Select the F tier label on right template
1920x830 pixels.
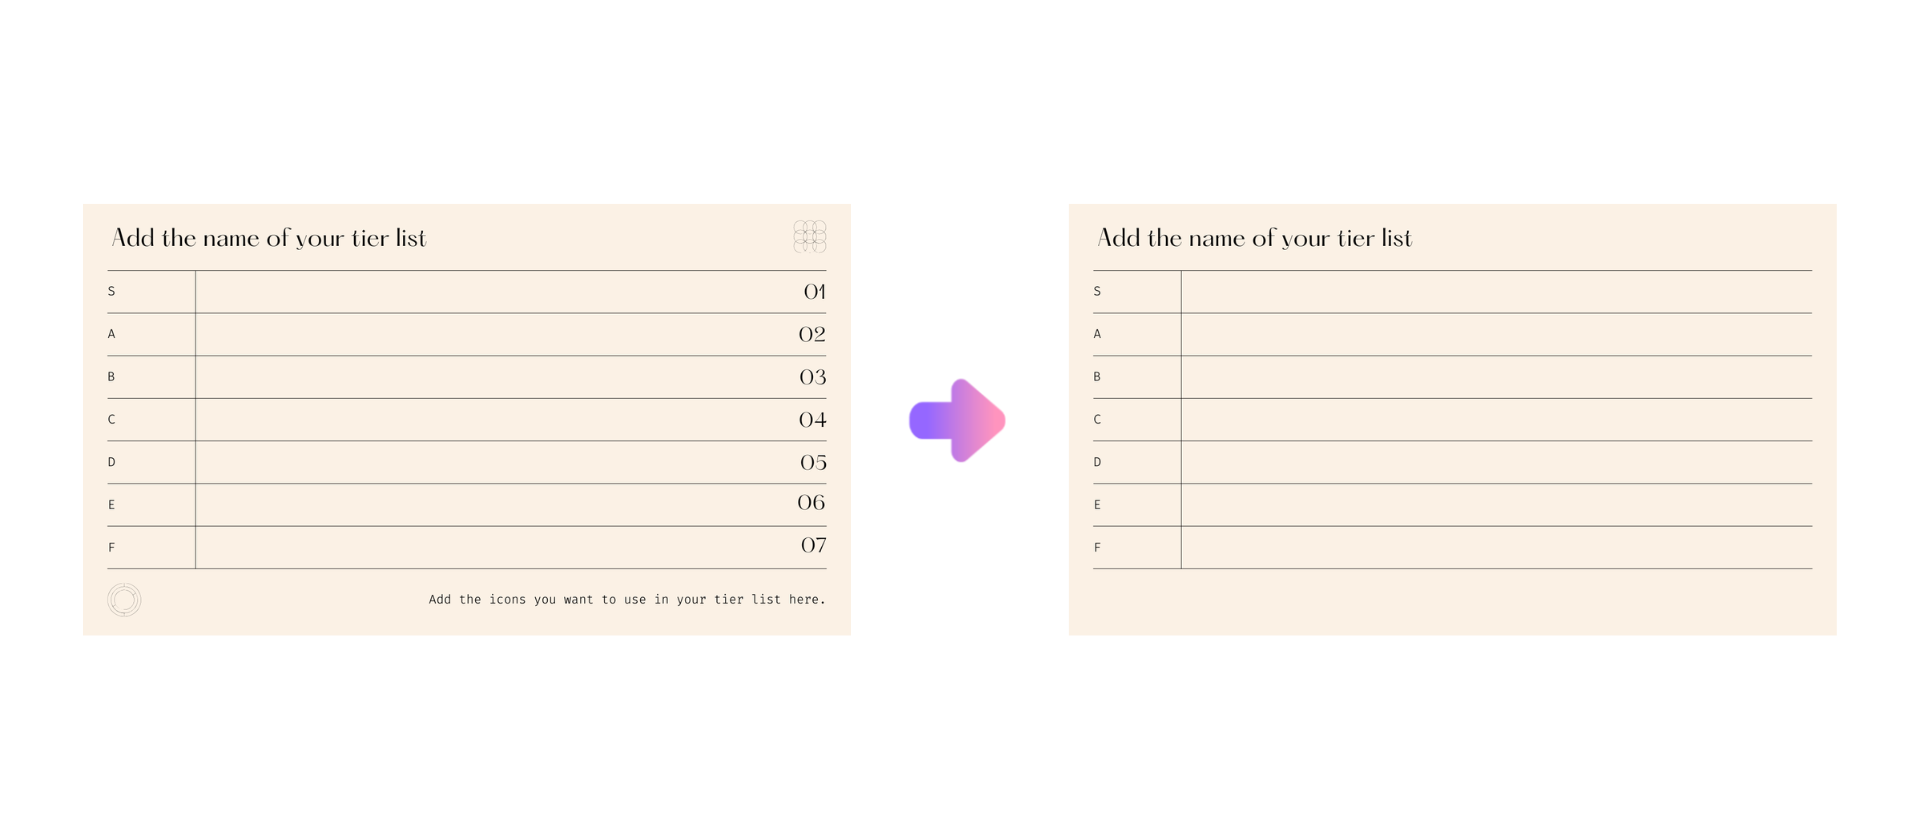(1097, 548)
